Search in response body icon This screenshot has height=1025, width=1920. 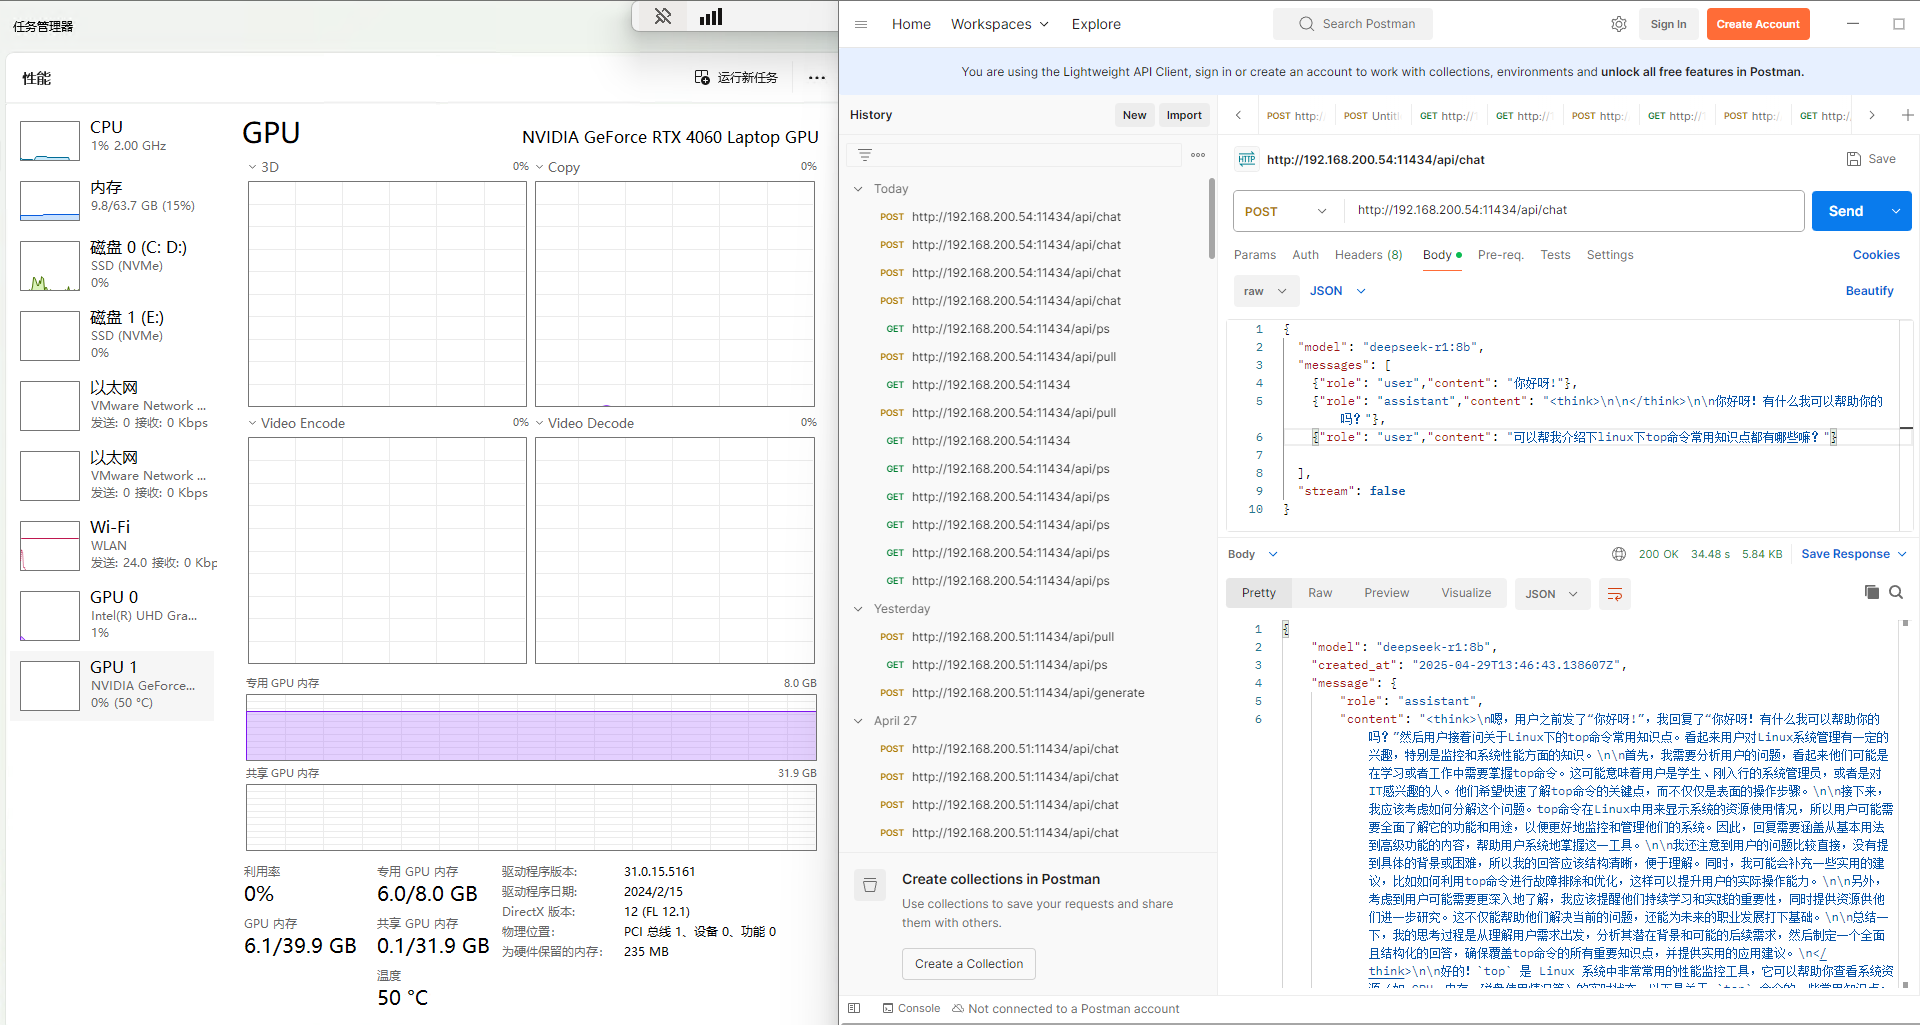tap(1896, 592)
